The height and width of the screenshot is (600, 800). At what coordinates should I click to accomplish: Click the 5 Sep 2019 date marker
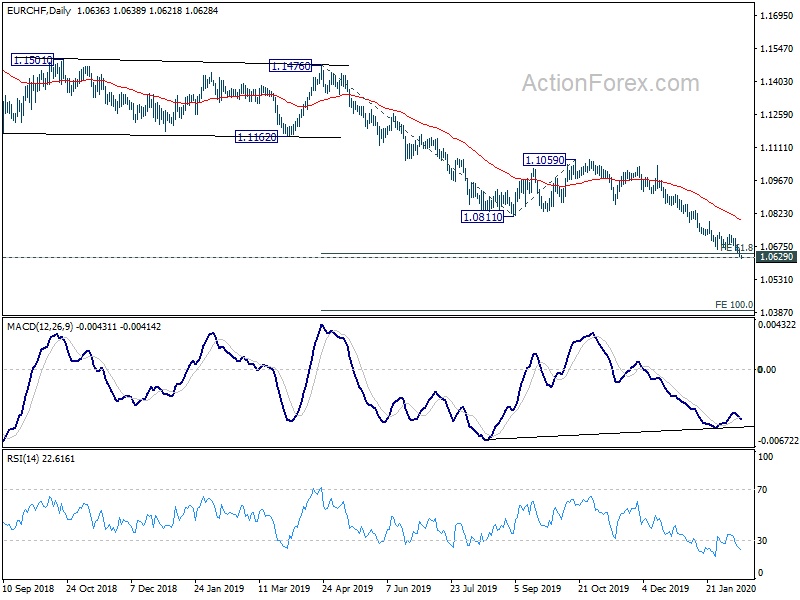pos(538,588)
